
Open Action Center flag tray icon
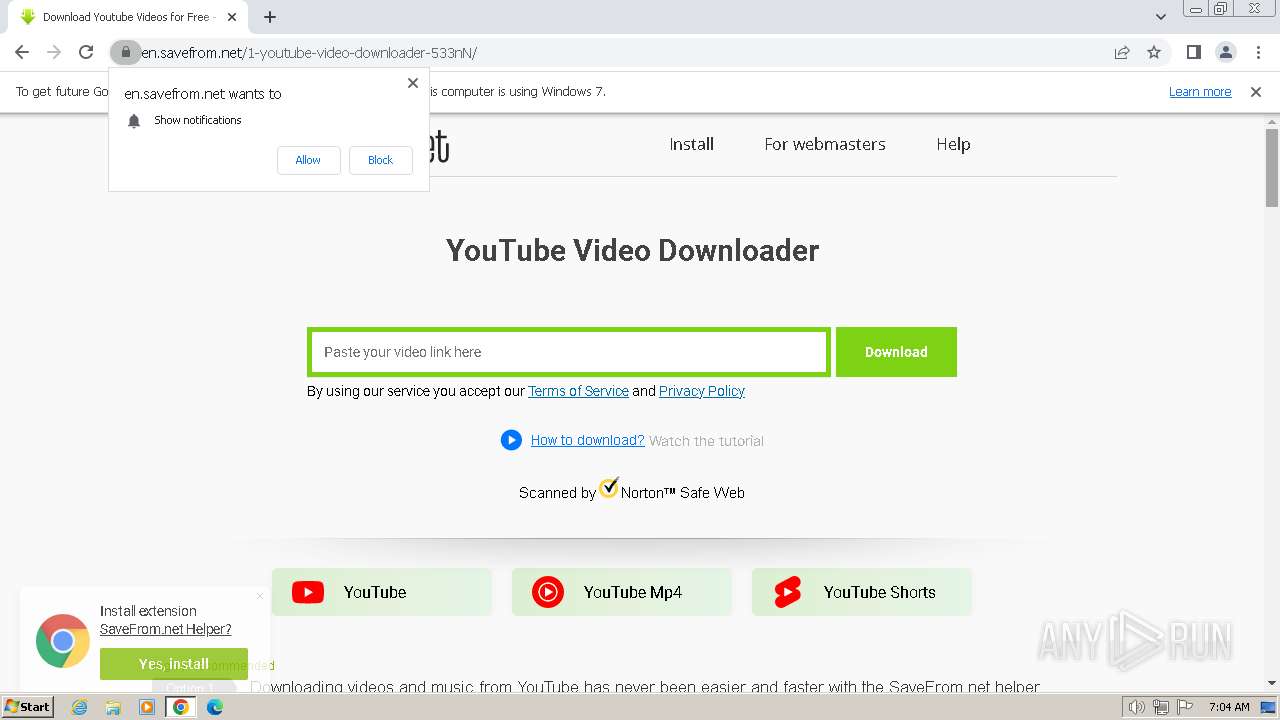(x=1183, y=707)
